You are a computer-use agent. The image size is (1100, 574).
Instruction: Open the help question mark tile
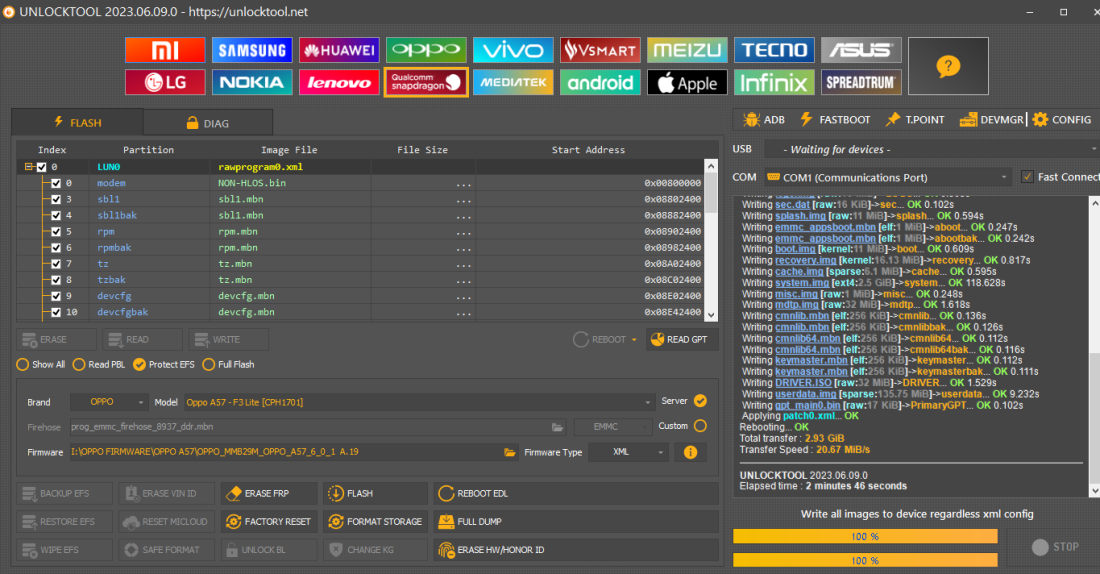tap(948, 66)
